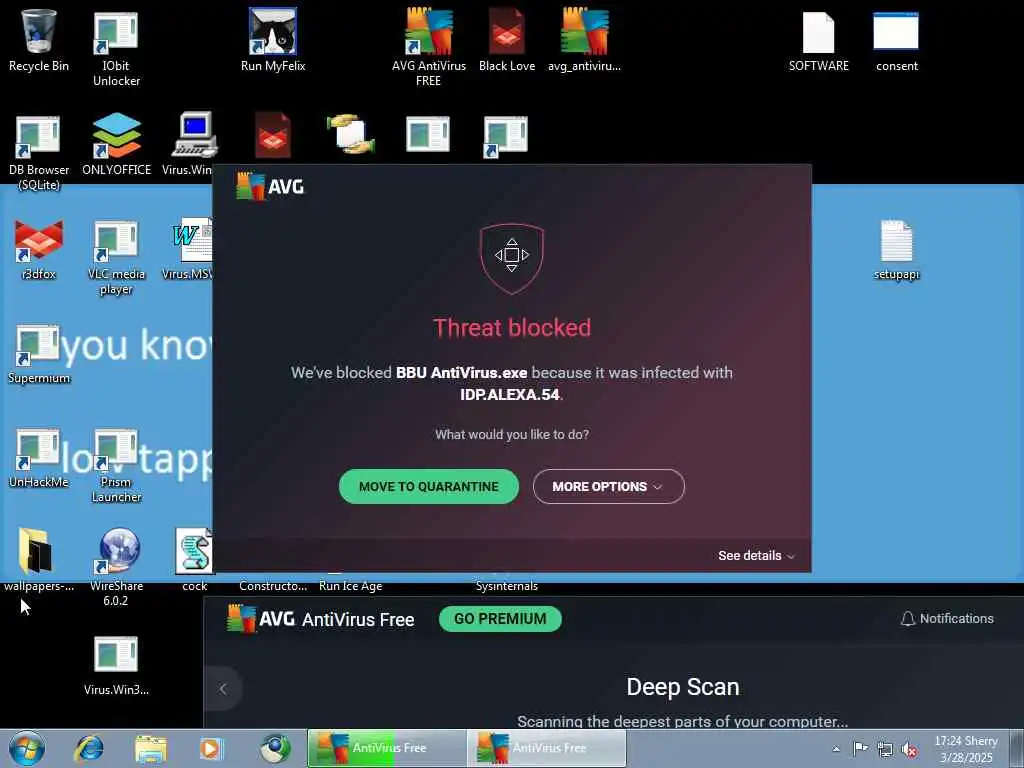This screenshot has width=1024, height=768.
Task: Open the Run Ice Age desktop item
Action: (351, 586)
